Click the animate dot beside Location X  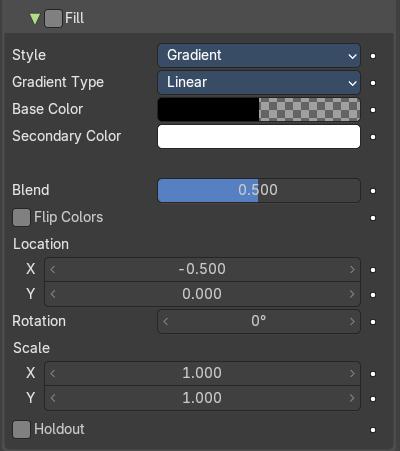[373, 270]
